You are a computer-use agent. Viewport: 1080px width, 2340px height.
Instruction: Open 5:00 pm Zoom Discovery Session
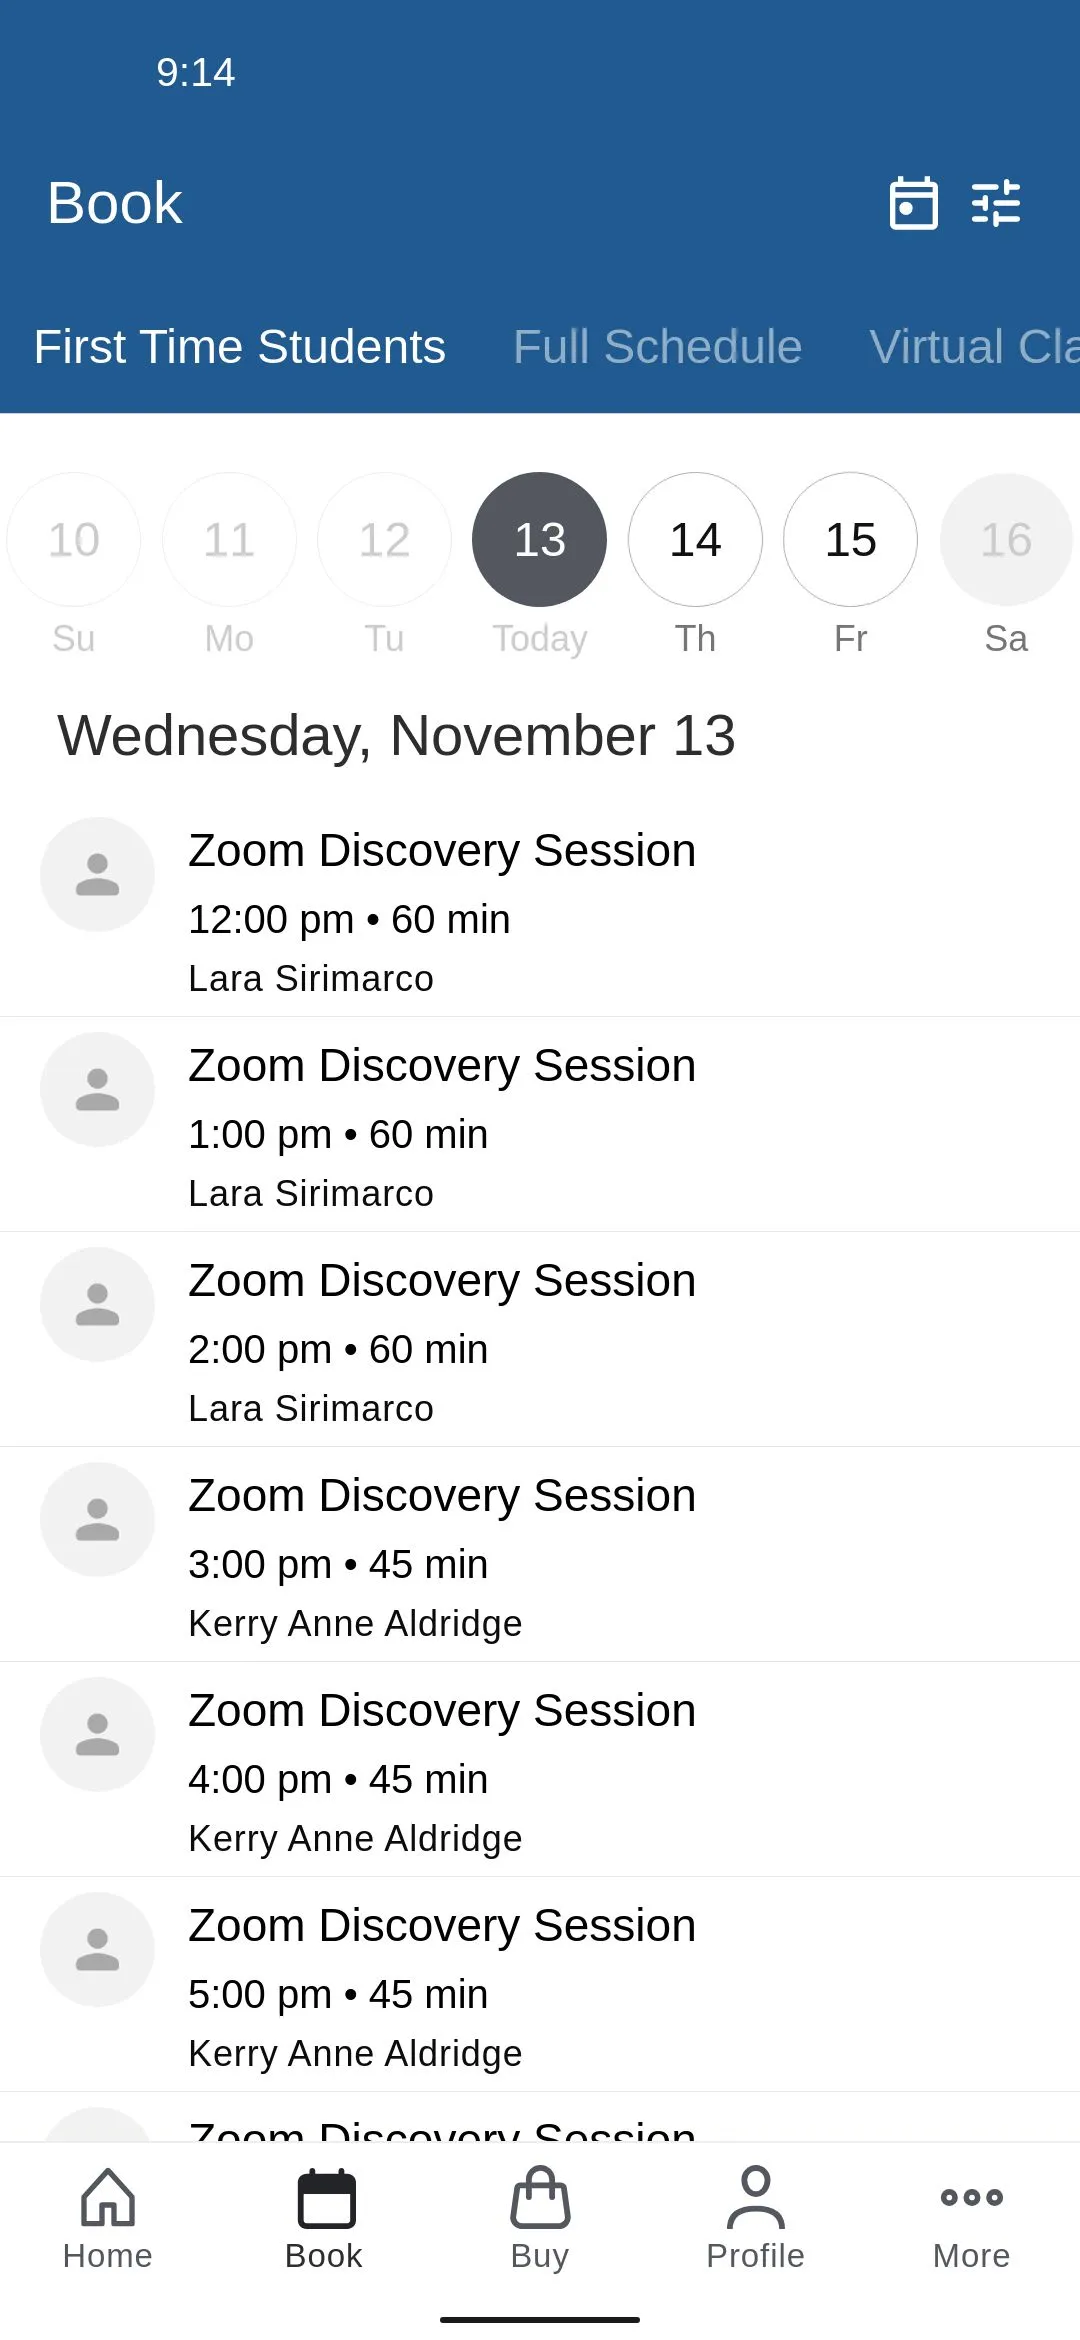pos(540,1984)
